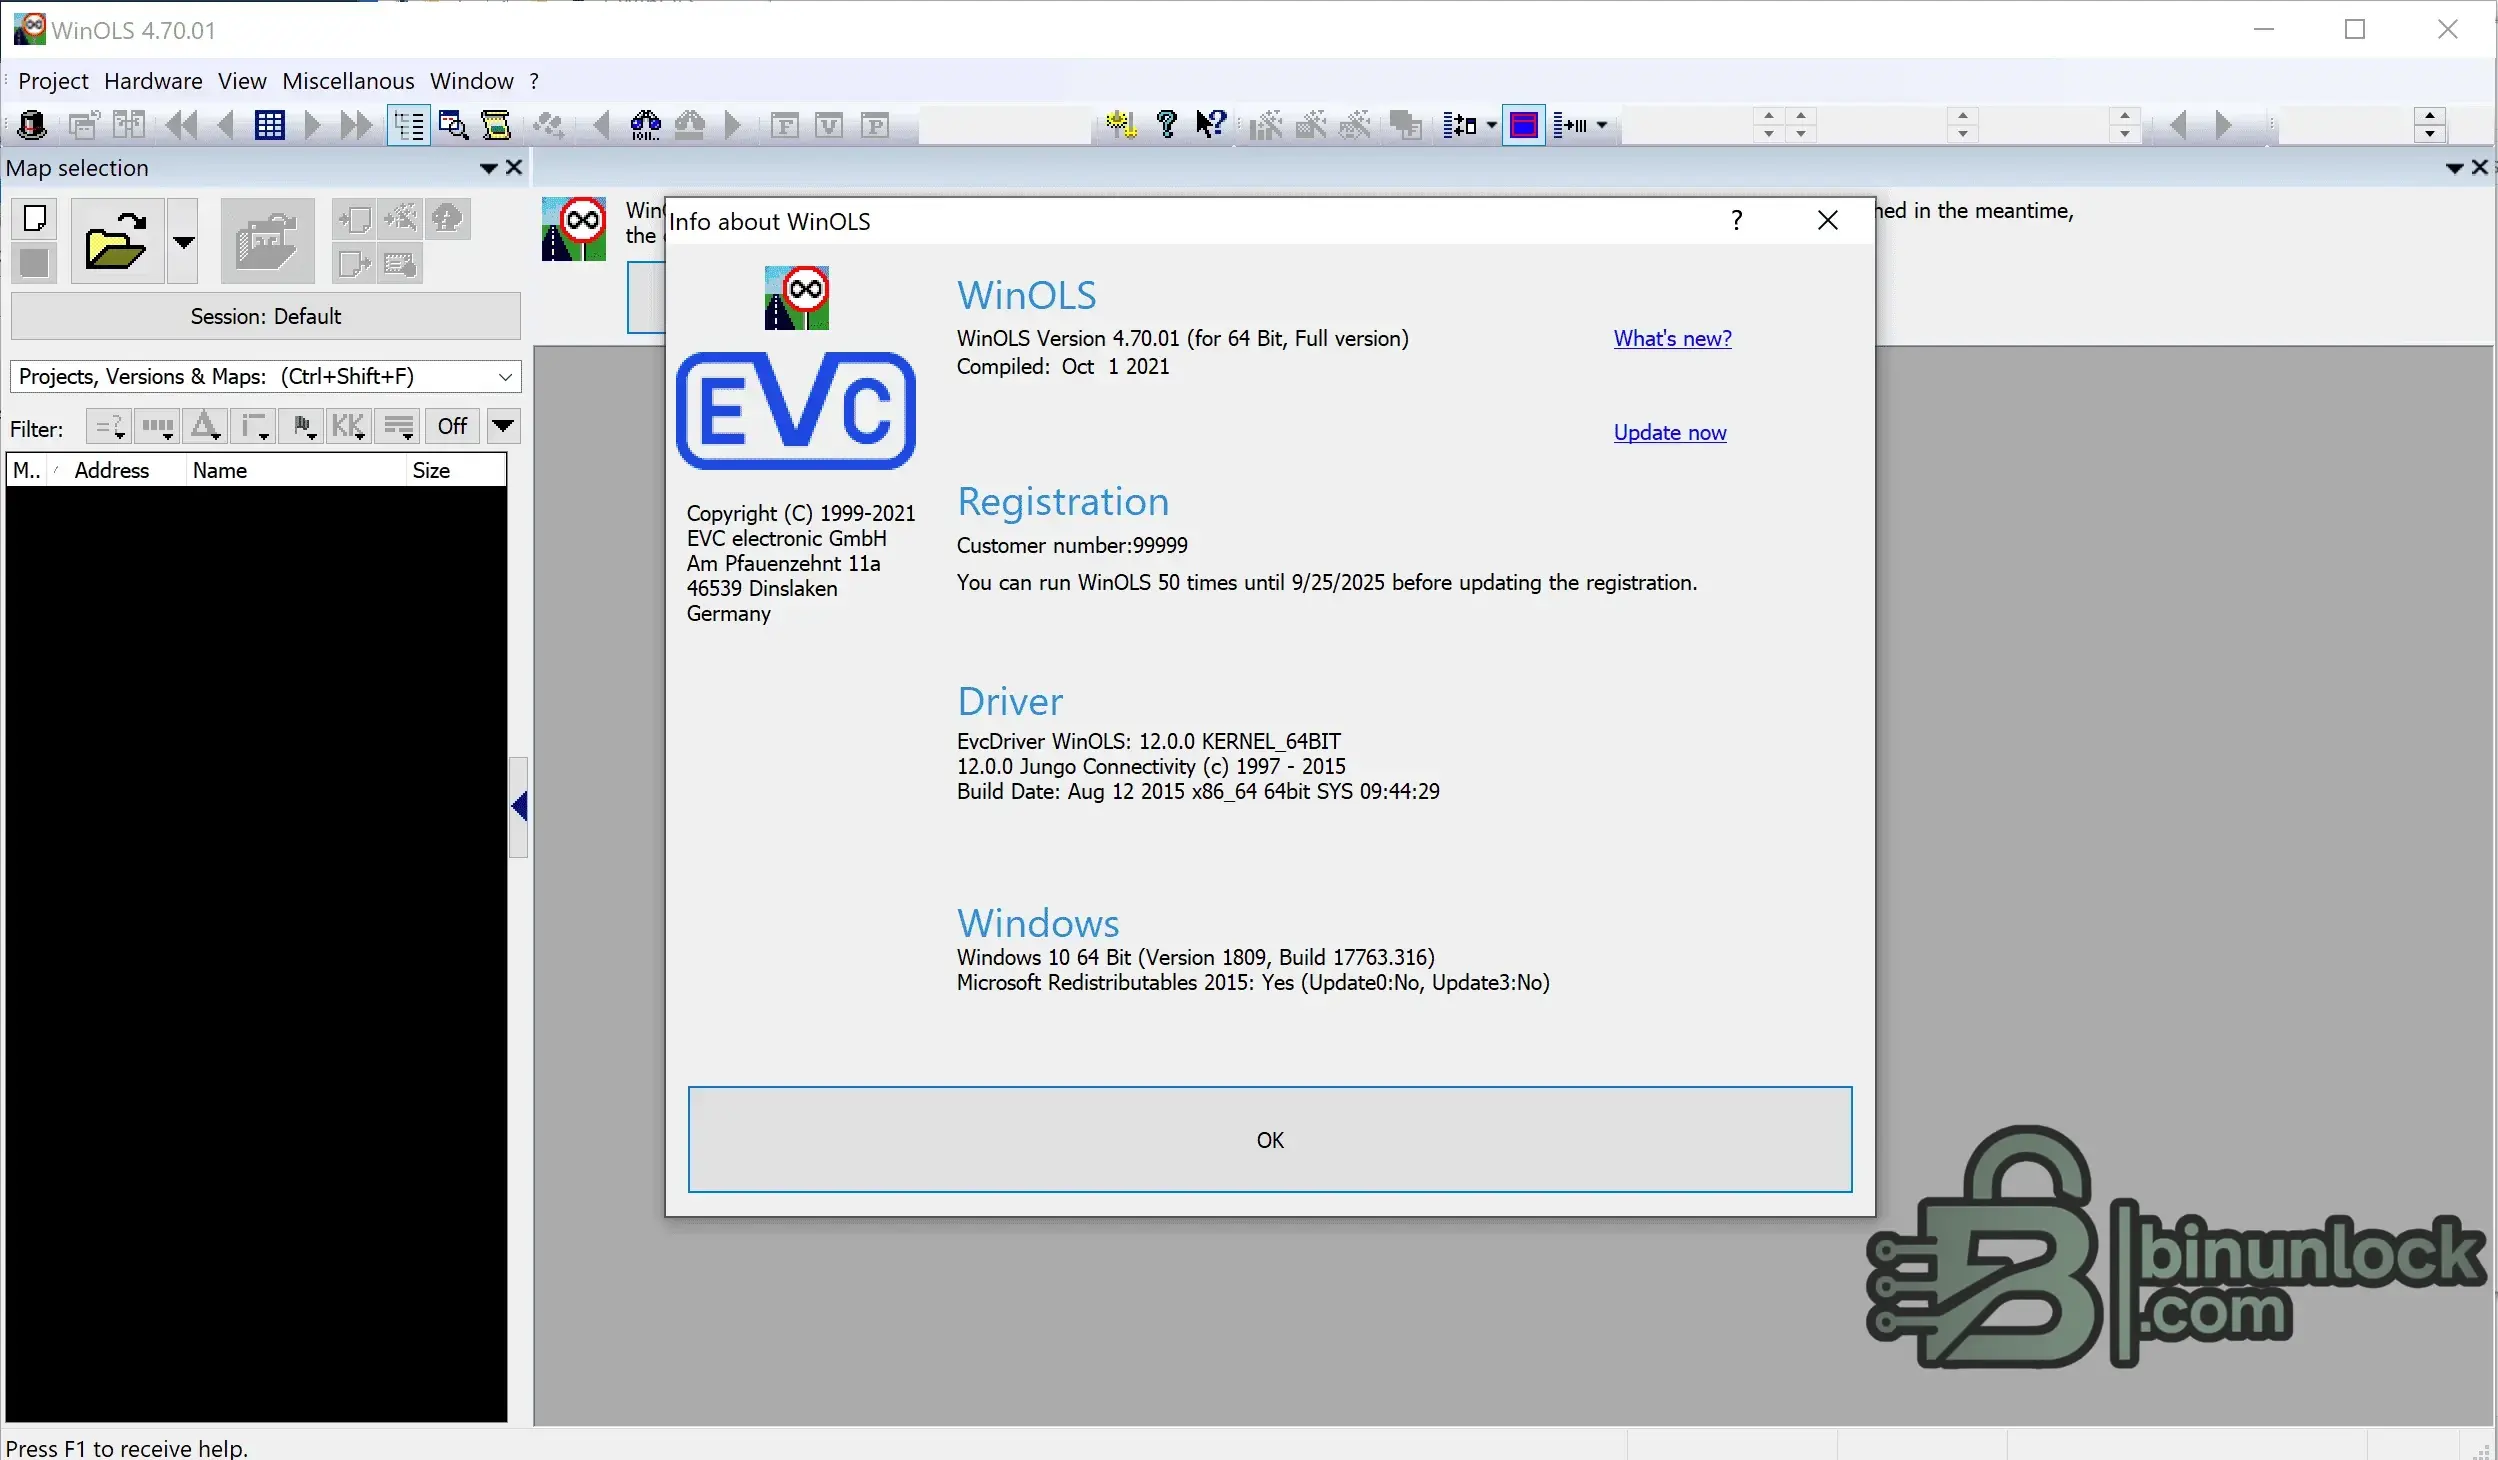This screenshot has height=1460, width=2498.
Task: Click the question mark help toolbar icon
Action: pos(1166,125)
